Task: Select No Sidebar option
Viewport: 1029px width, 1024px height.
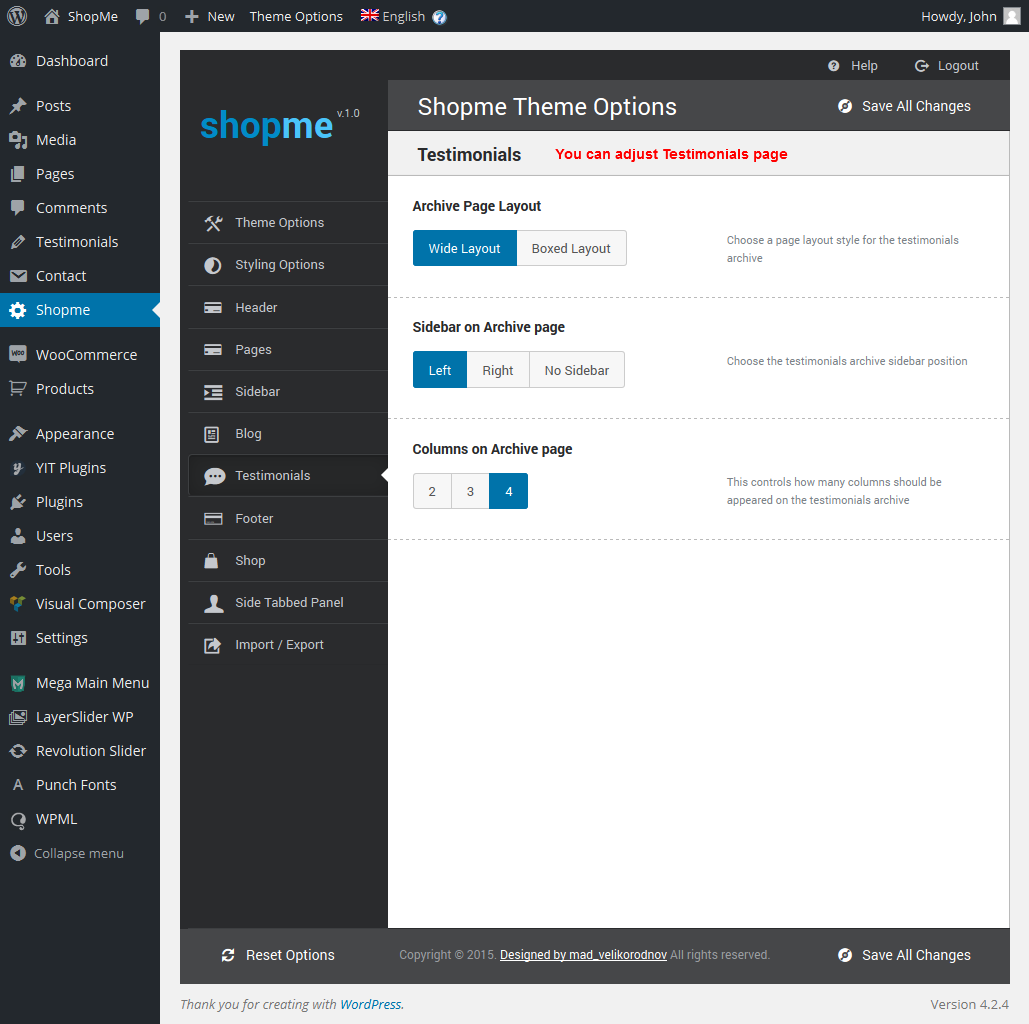Action: tap(576, 370)
